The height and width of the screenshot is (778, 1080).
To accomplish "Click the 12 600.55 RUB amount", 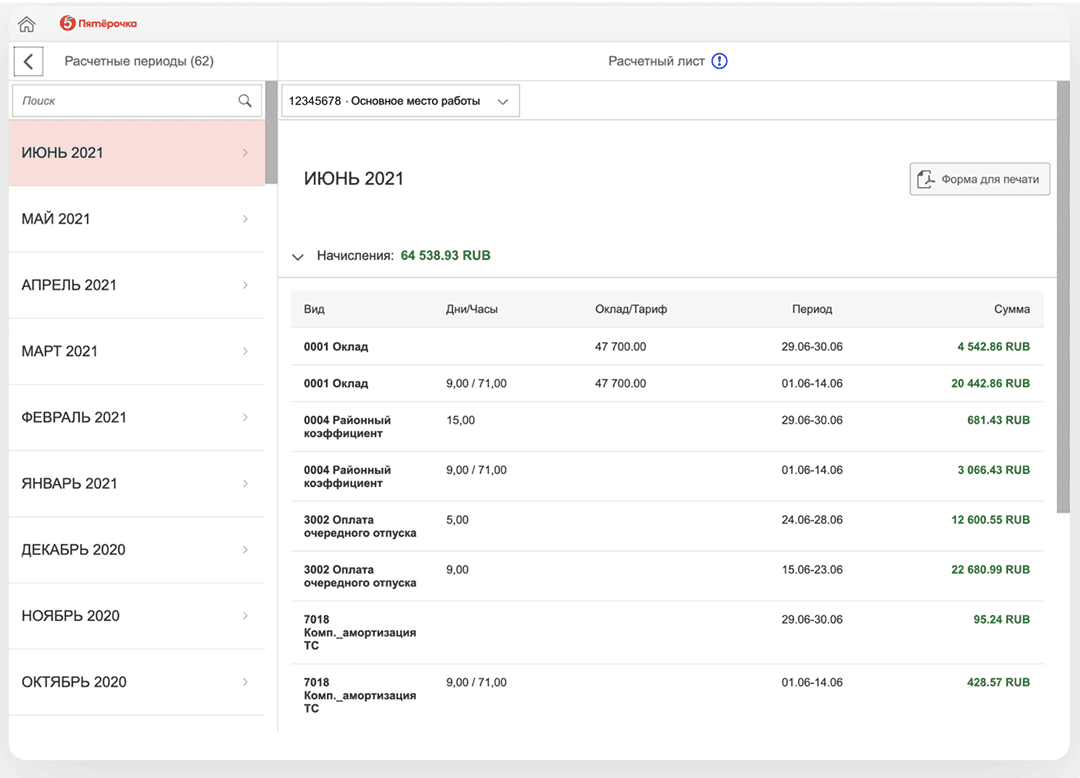I will 990,520.
